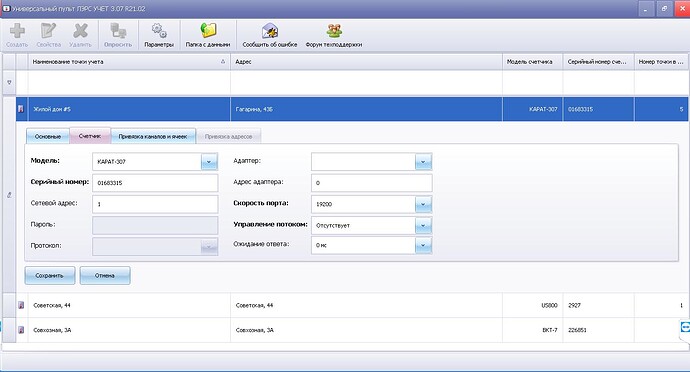Expand Ожидание ответа dropdown arrow
This screenshot has height=372, width=690.
[423, 245]
